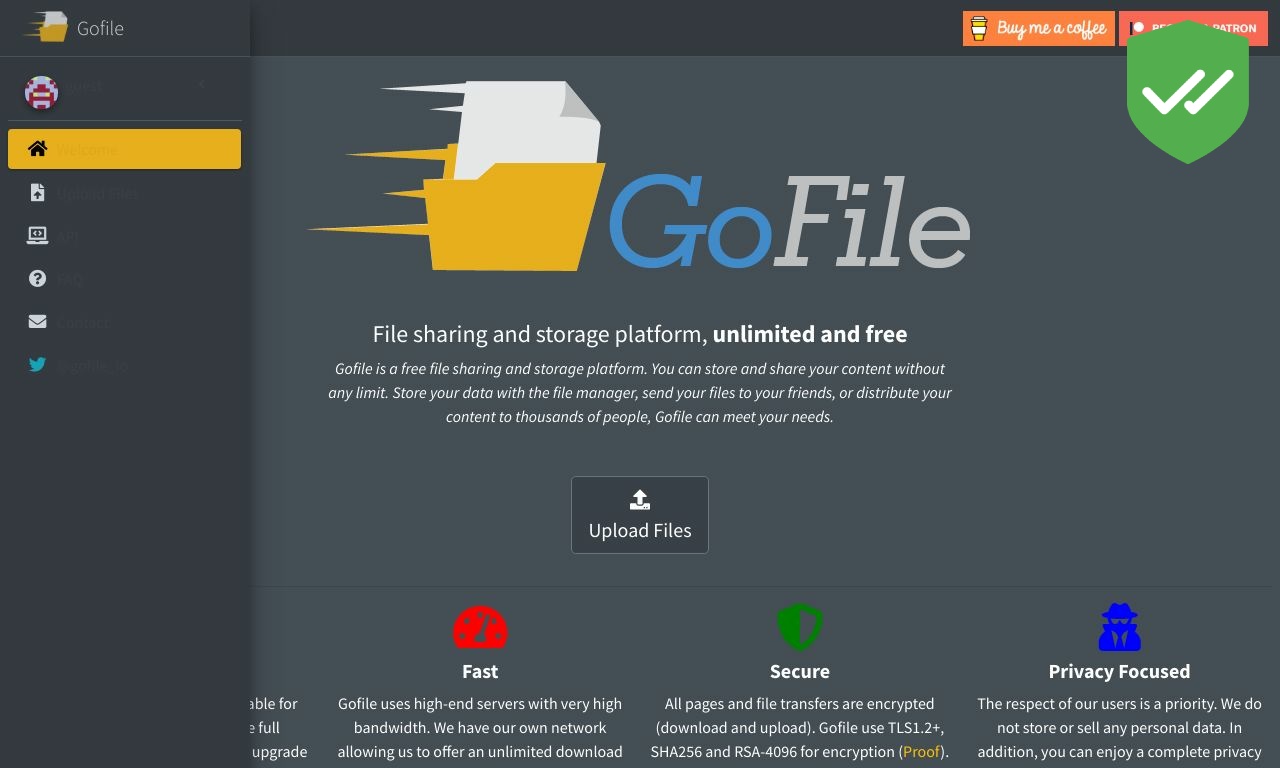Visit the @gofile_io Twitter bird icon

pyautogui.click(x=37, y=365)
